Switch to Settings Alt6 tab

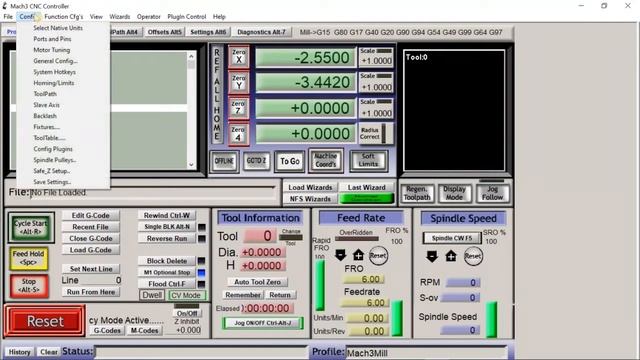point(208,32)
